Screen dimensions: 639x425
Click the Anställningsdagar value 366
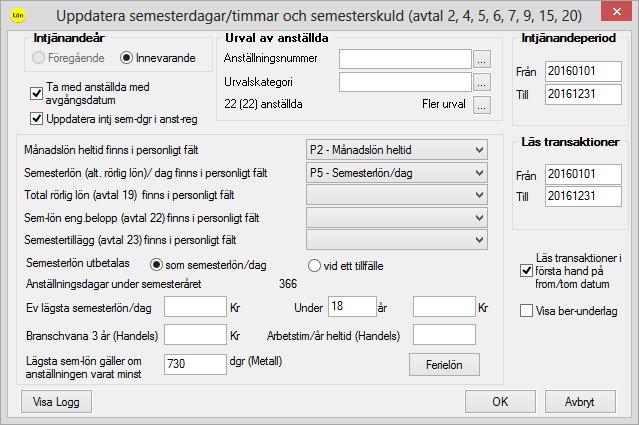288,284
